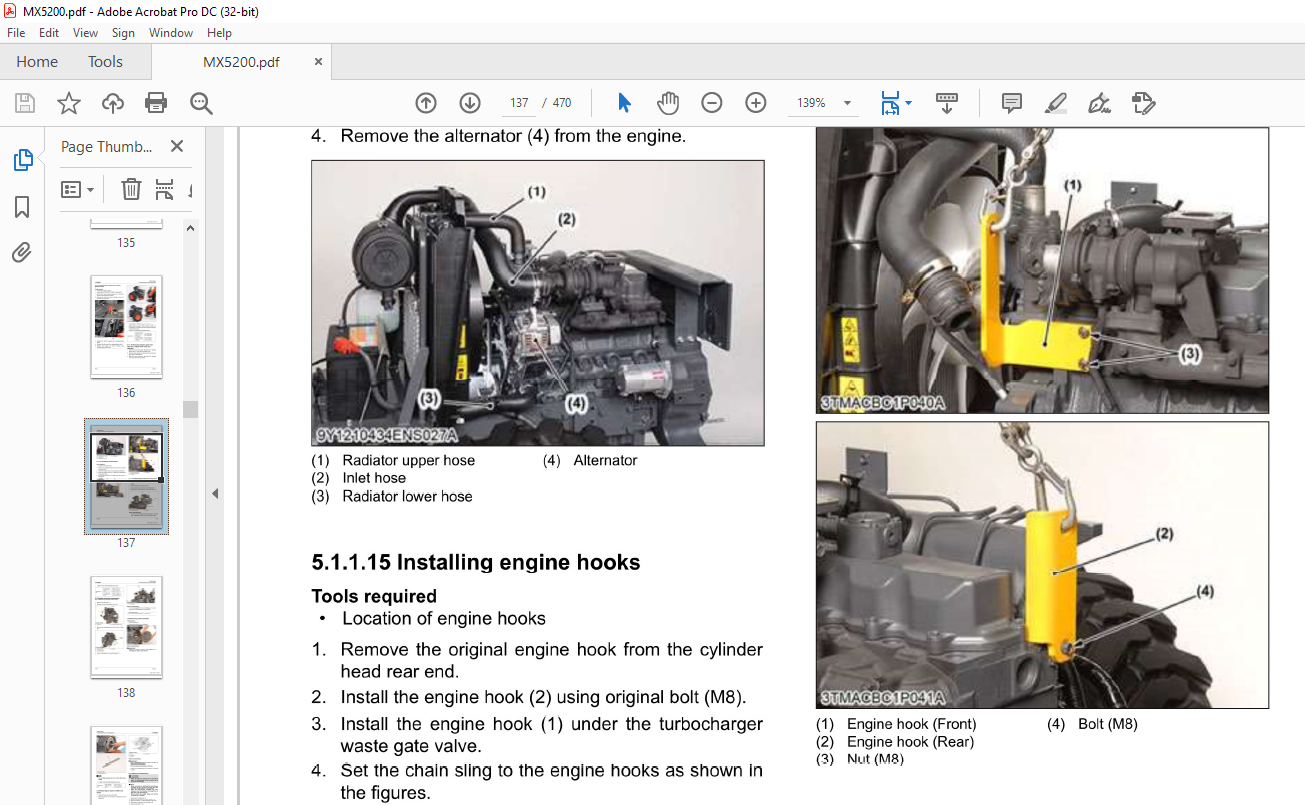Click insert pages icon in thumbnails

pos(165,189)
